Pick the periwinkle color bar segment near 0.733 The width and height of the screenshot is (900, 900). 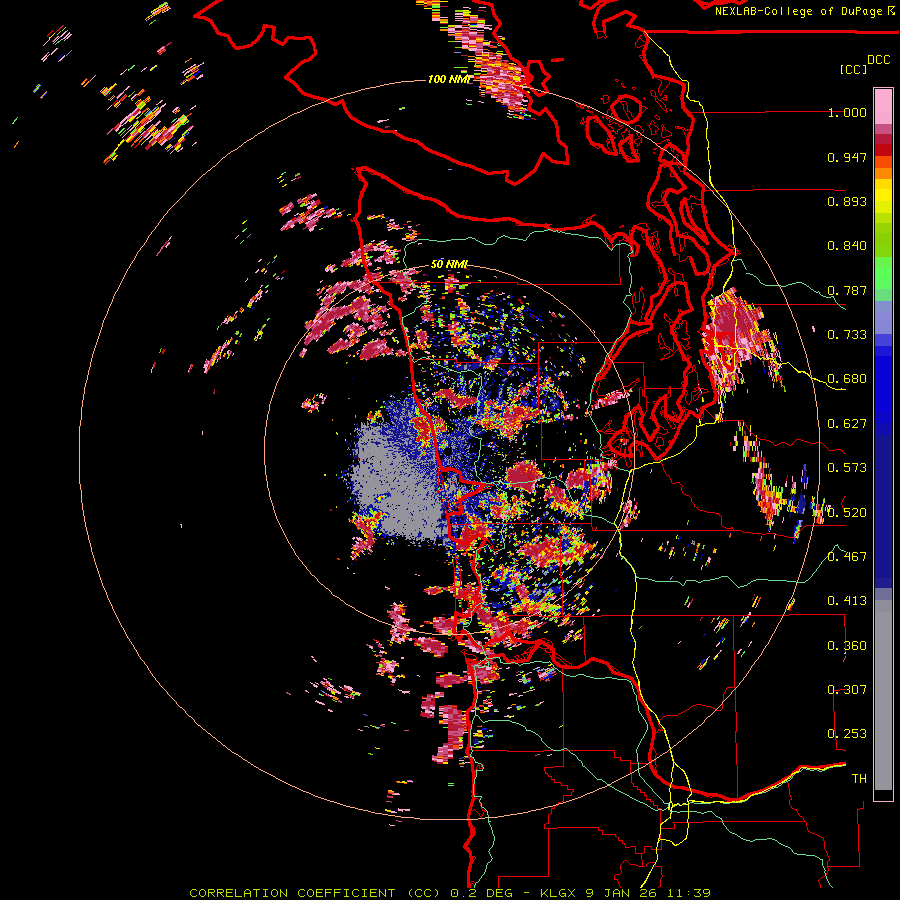click(x=883, y=317)
